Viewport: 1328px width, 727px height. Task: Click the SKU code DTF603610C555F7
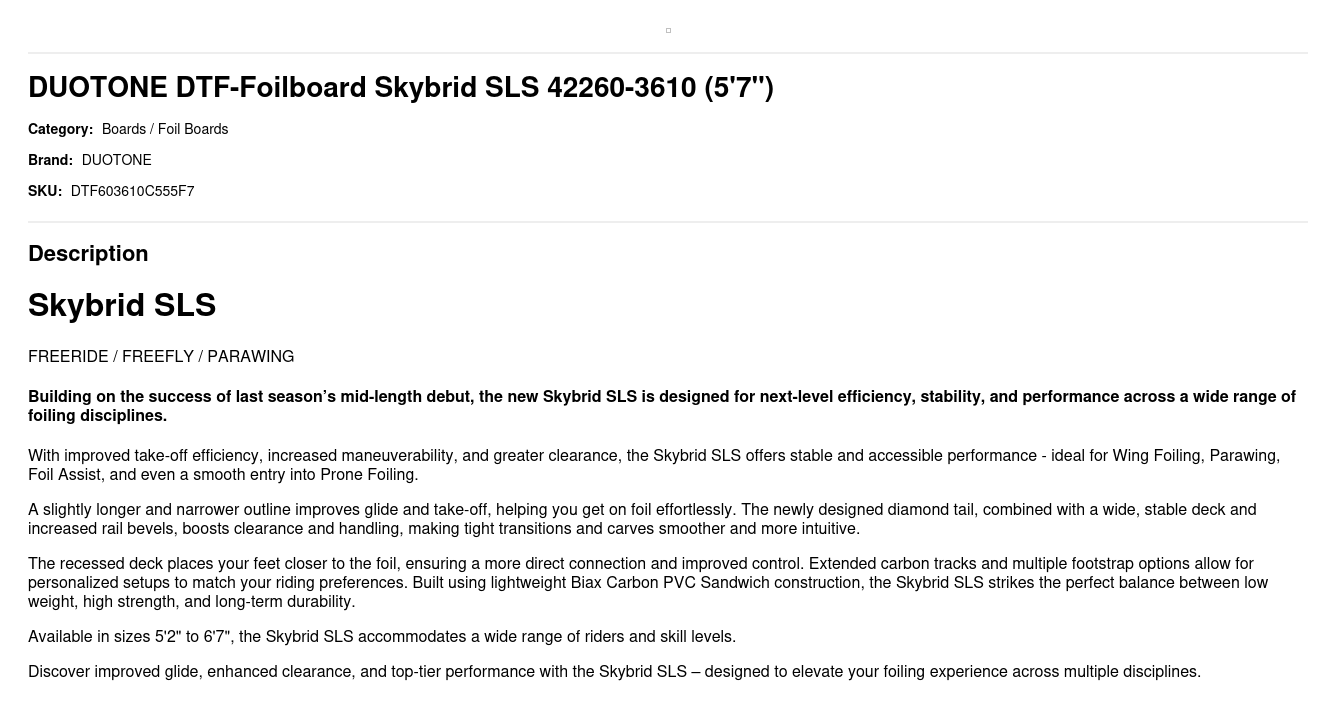132,191
